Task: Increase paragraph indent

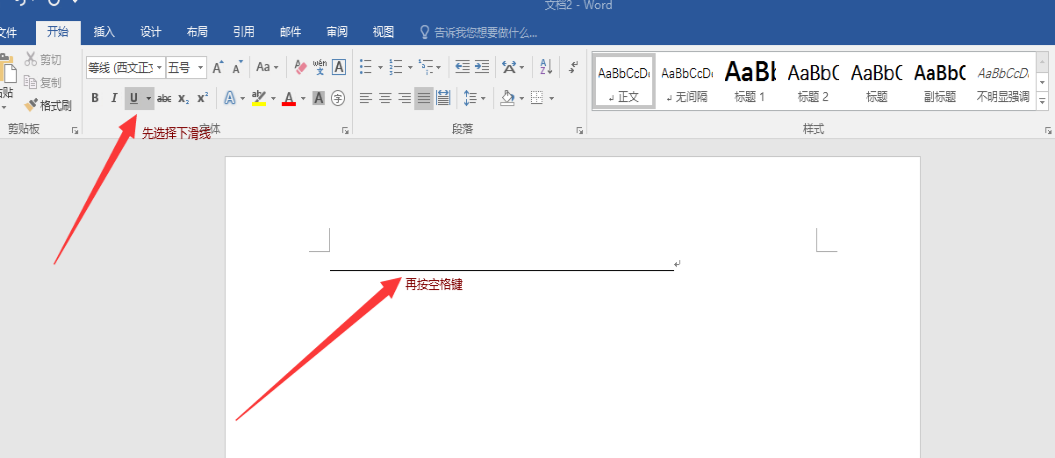Action: (482, 67)
